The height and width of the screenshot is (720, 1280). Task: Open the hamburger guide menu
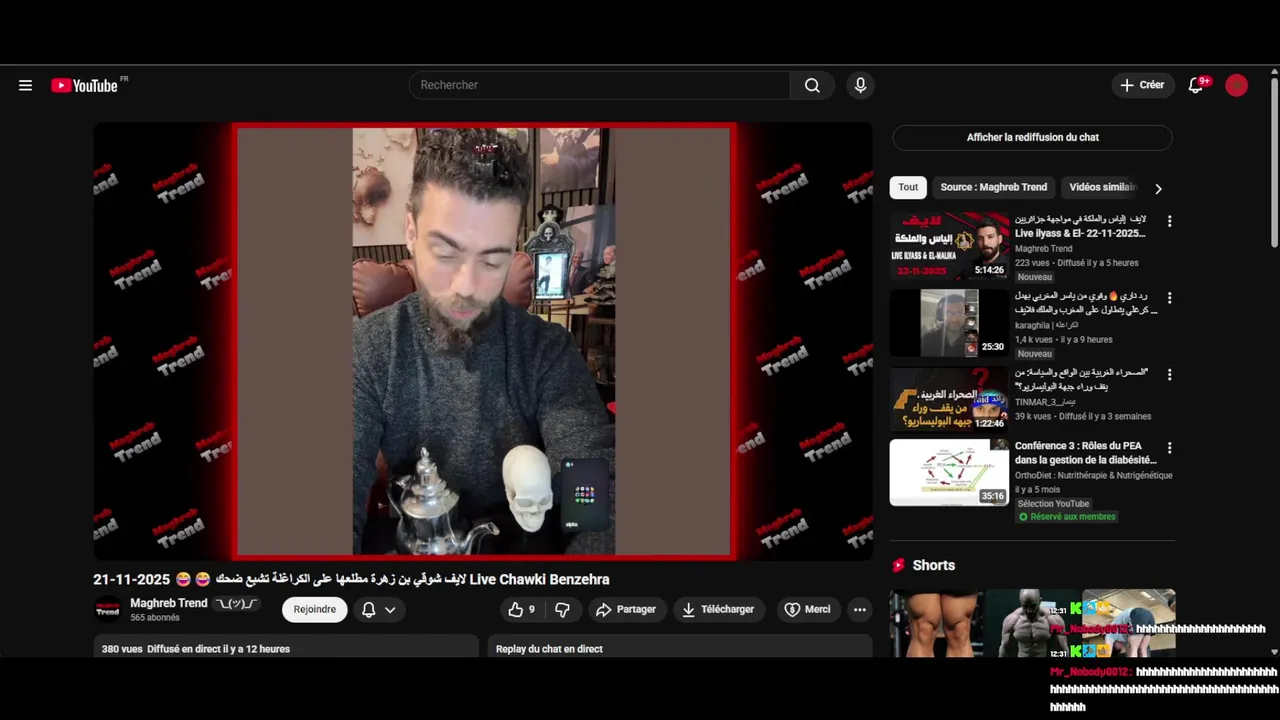point(25,86)
